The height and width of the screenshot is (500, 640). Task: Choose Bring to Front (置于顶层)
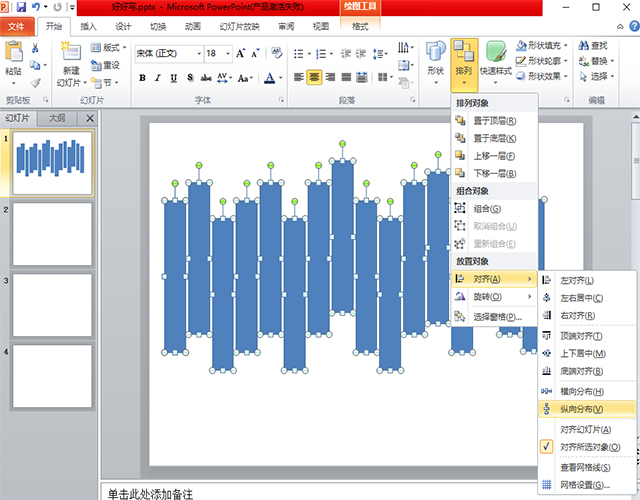494,121
